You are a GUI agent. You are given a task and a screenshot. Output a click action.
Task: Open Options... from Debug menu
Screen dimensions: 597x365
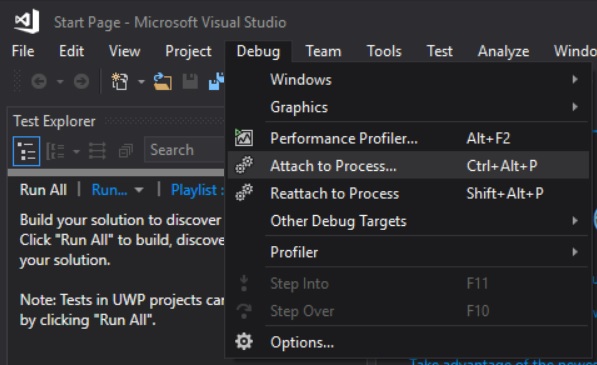pyautogui.click(x=408, y=342)
